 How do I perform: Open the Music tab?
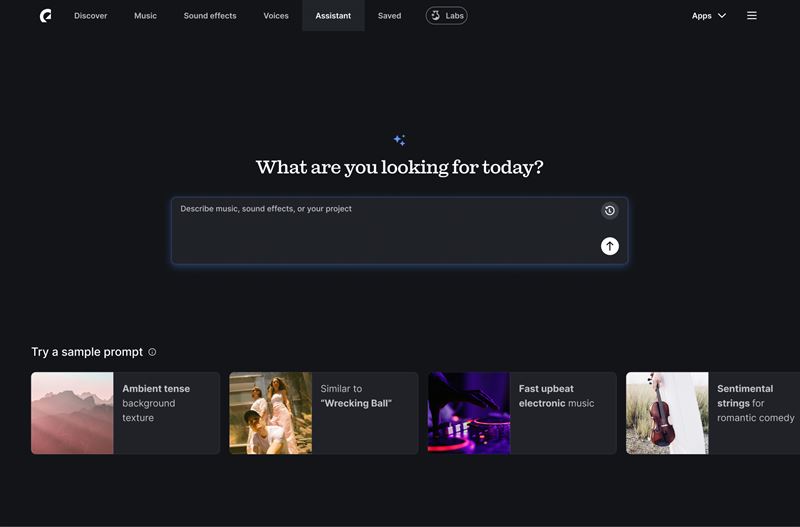coord(145,16)
